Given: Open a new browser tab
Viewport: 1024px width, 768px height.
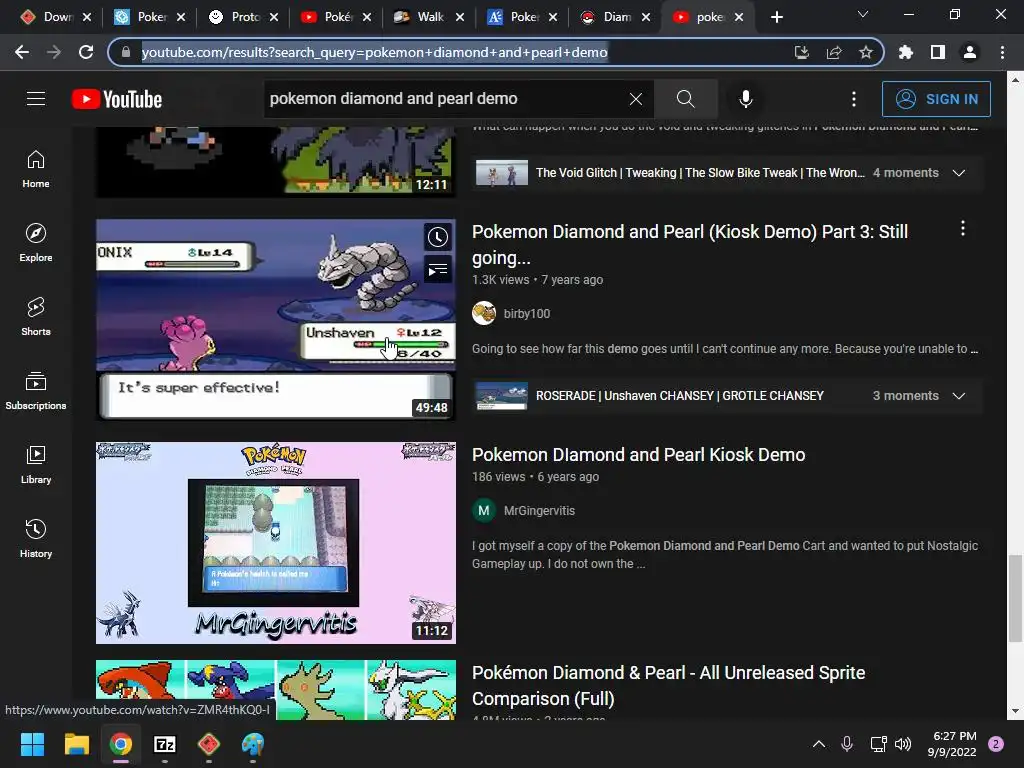Looking at the screenshot, I should pos(776,17).
